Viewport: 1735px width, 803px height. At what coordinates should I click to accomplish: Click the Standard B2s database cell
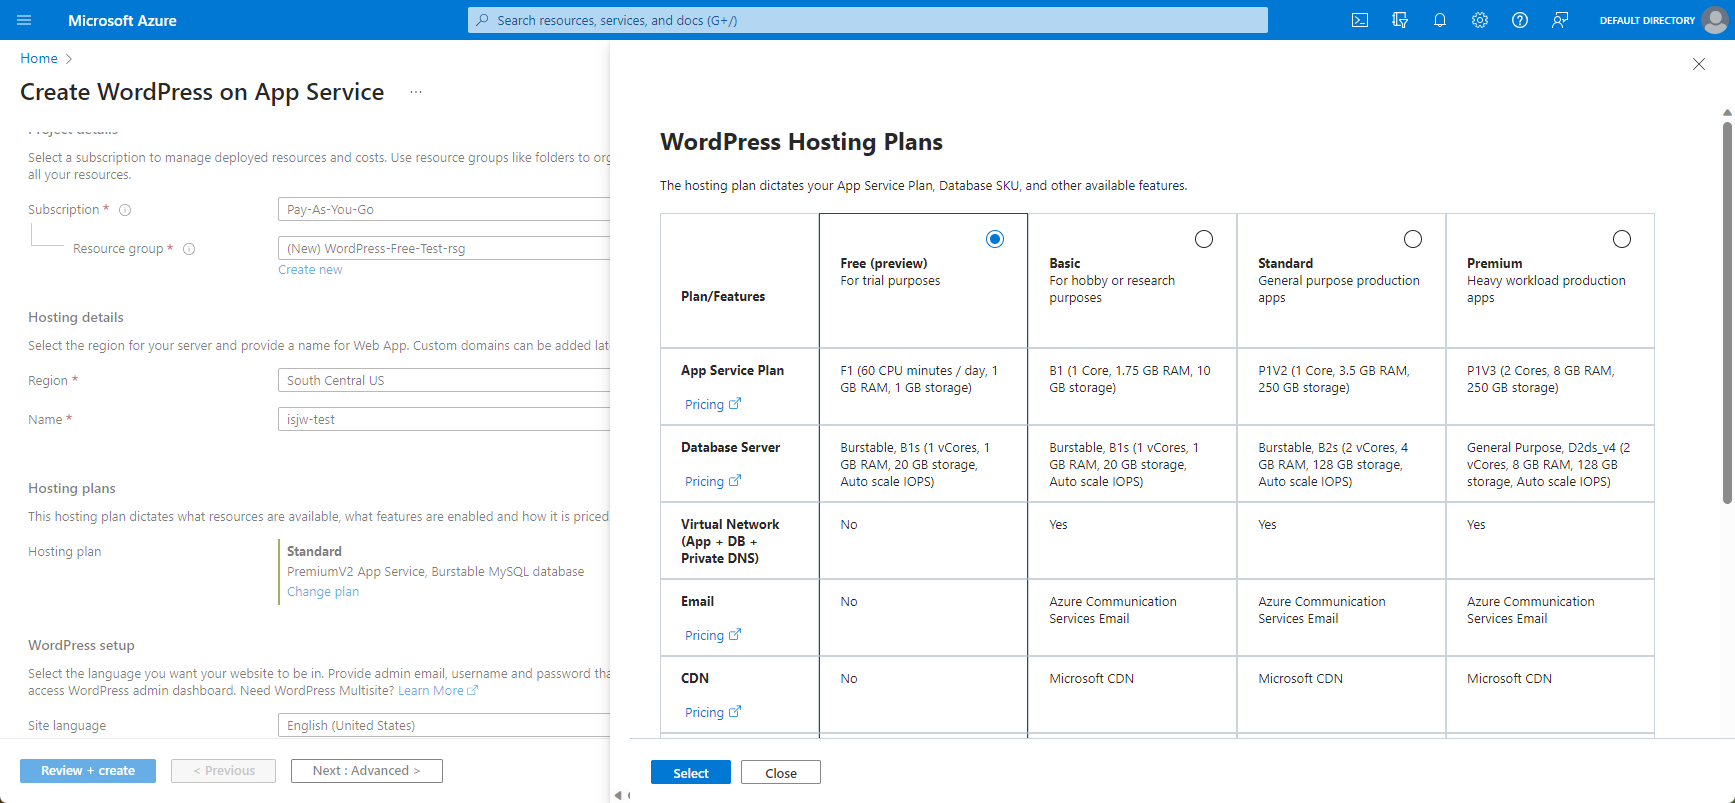tap(1341, 464)
